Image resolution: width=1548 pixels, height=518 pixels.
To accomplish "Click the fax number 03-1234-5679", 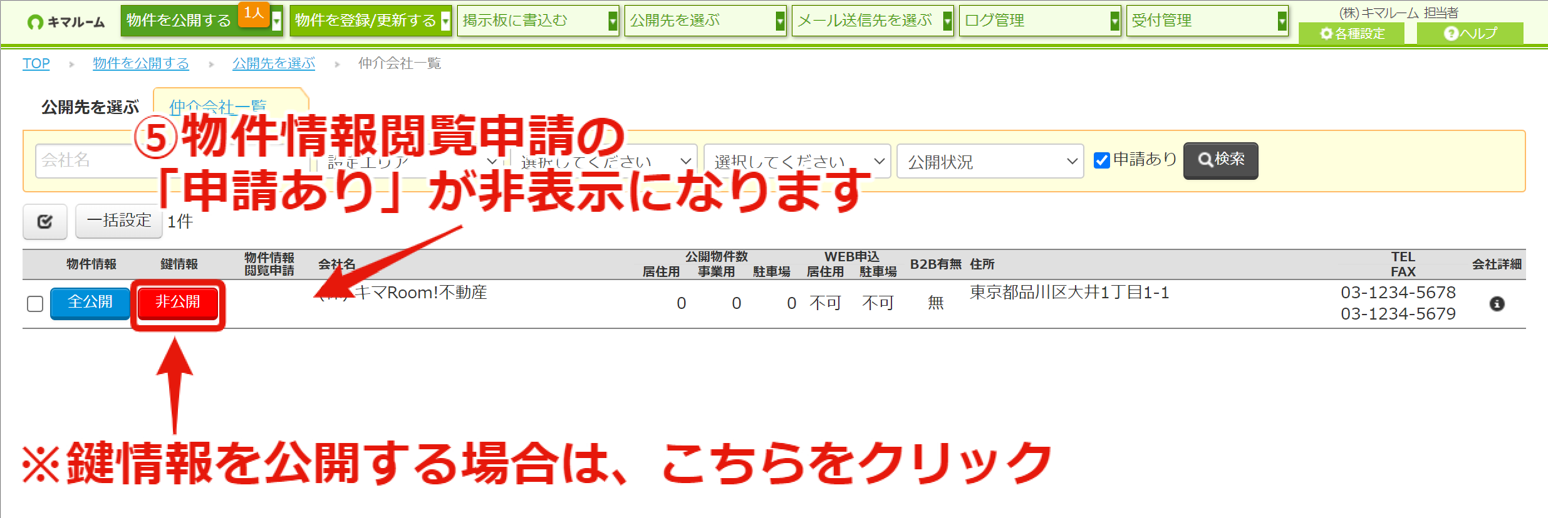I will (1398, 314).
